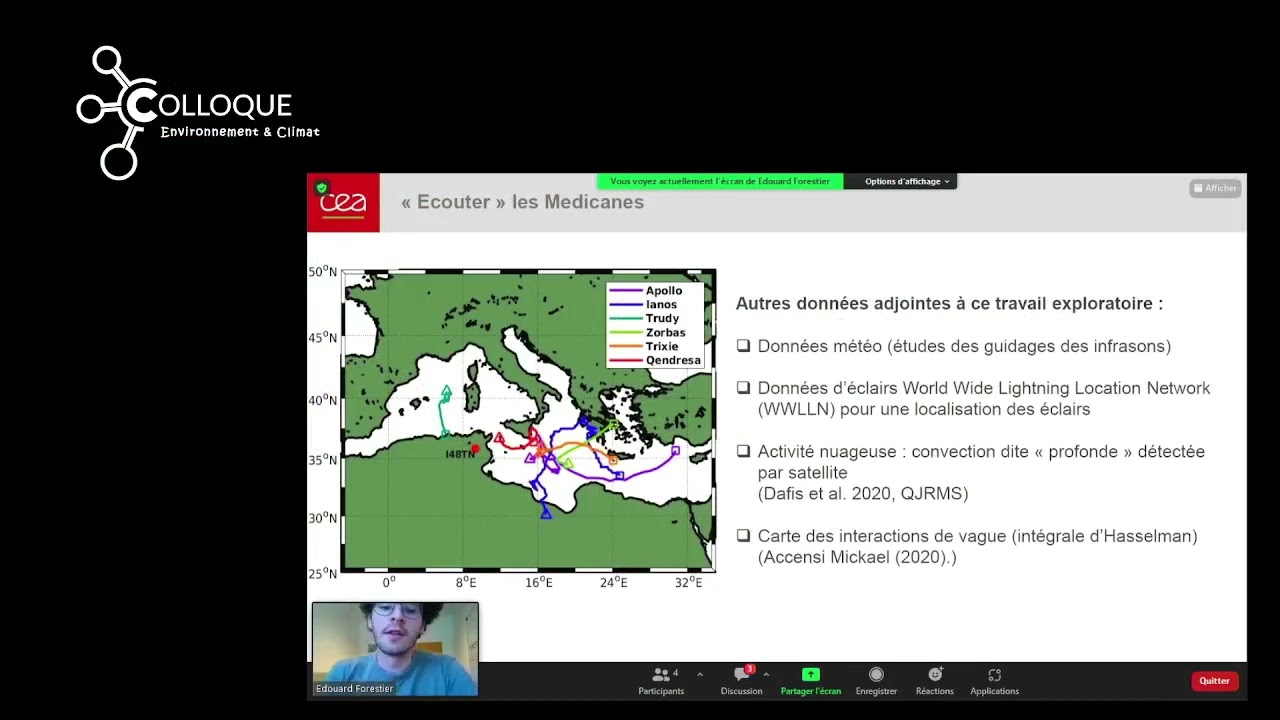Screen dimensions: 1280x720
Task: Select Edouard Forestier's video thumbnail
Action: click(x=395, y=649)
